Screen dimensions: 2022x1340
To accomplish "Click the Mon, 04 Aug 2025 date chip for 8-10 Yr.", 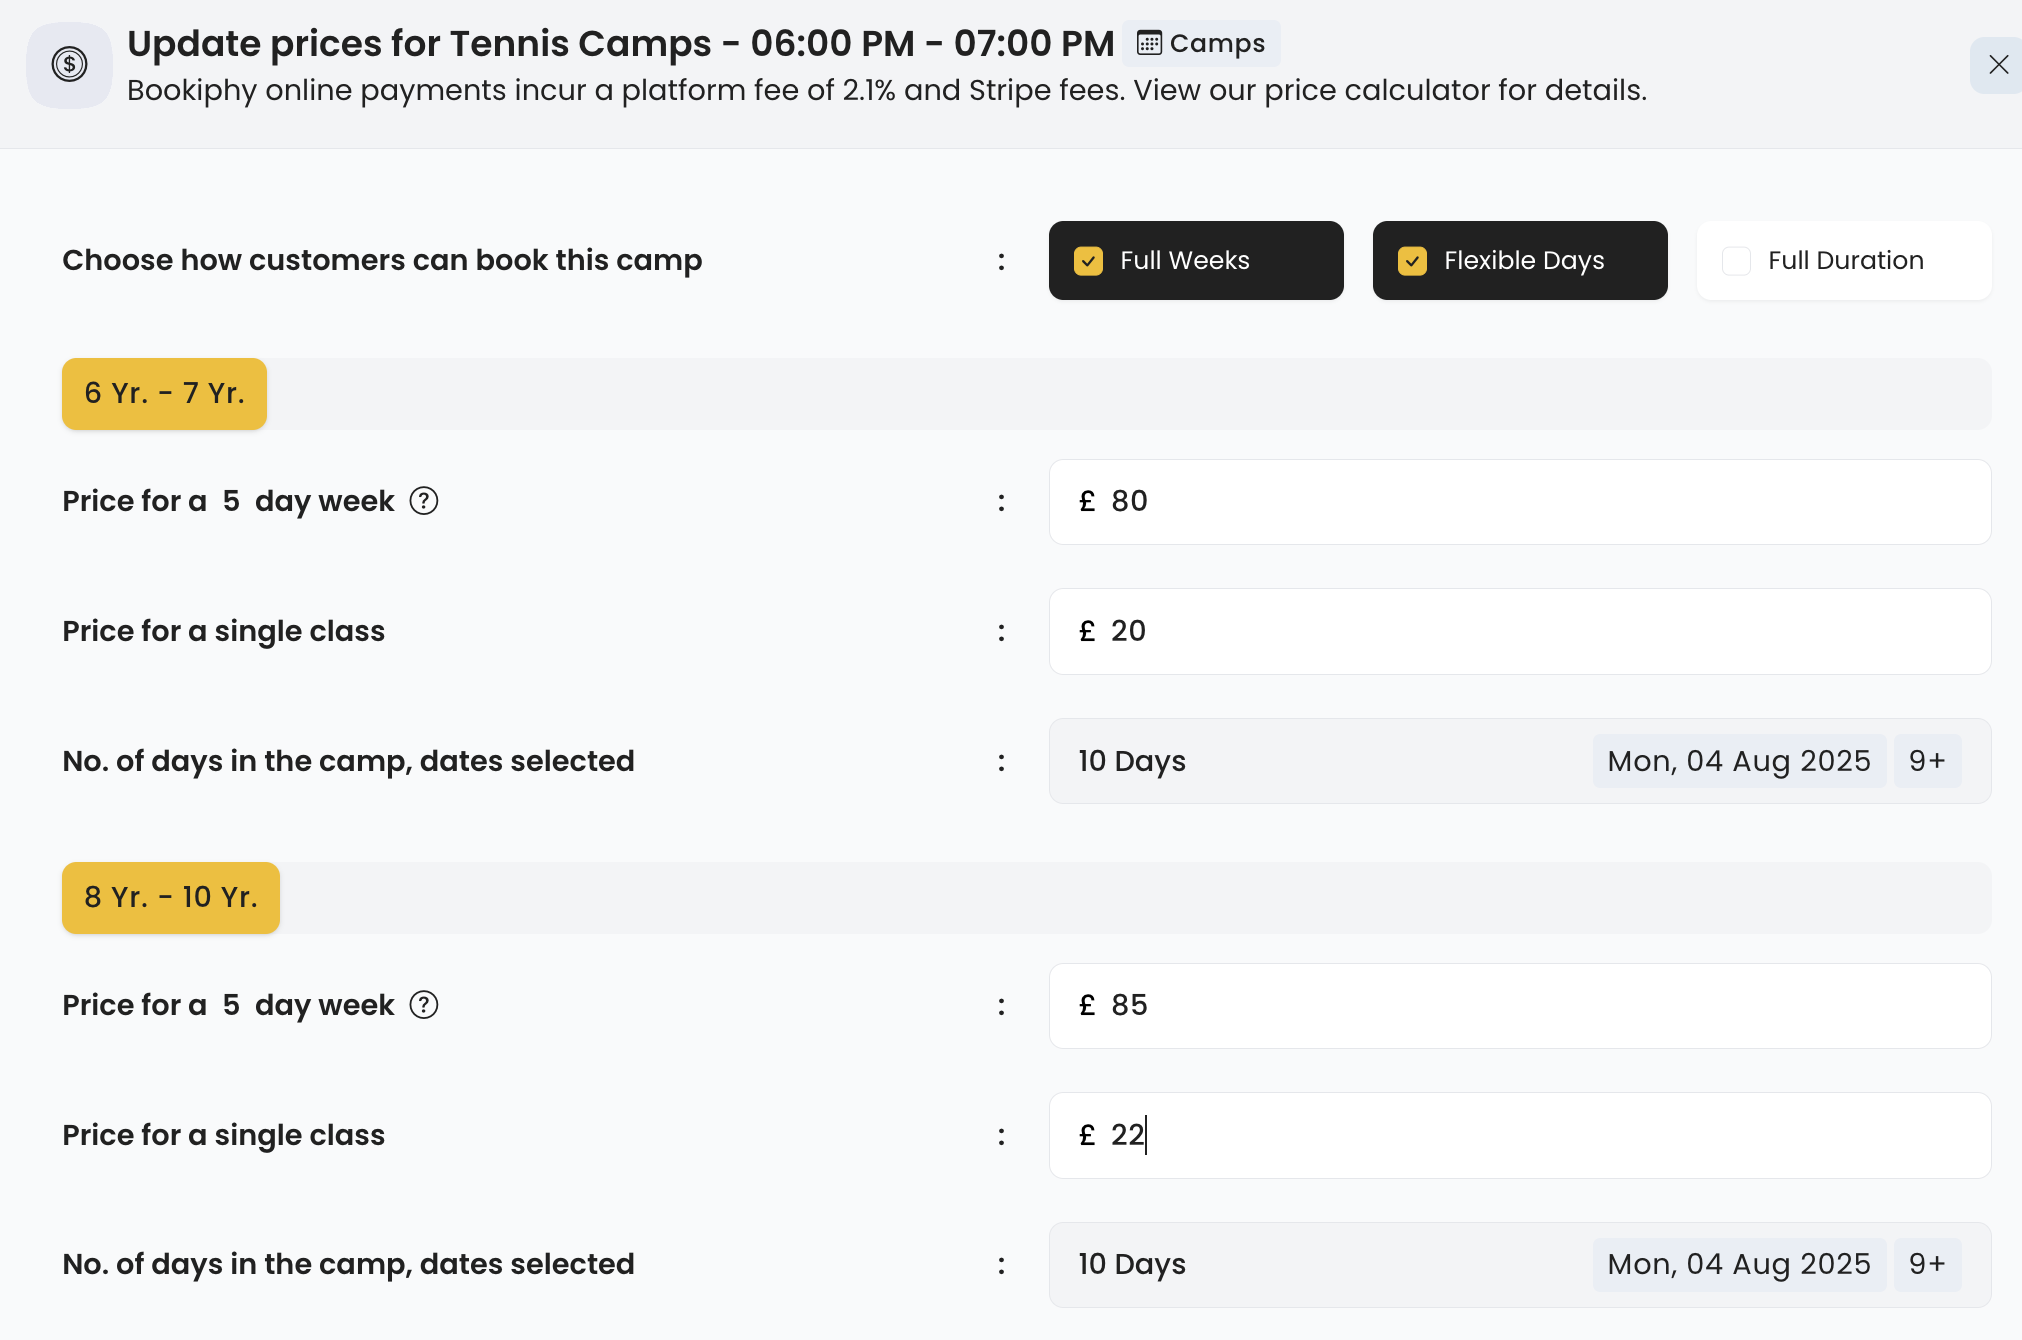I will pos(1738,1265).
